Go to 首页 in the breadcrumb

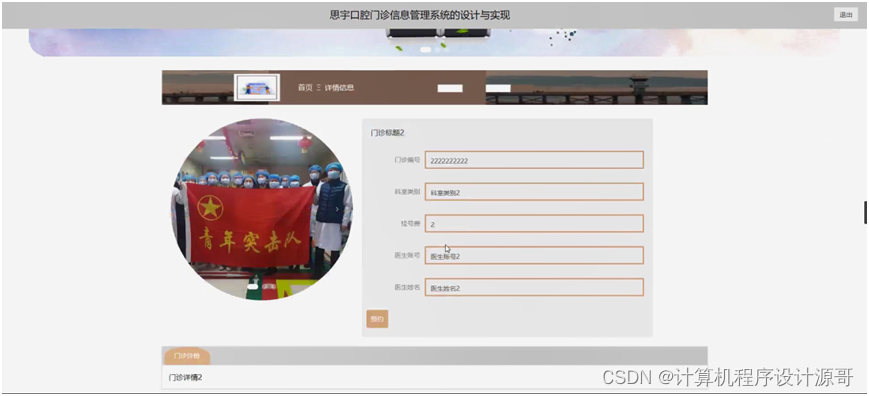tap(305, 88)
